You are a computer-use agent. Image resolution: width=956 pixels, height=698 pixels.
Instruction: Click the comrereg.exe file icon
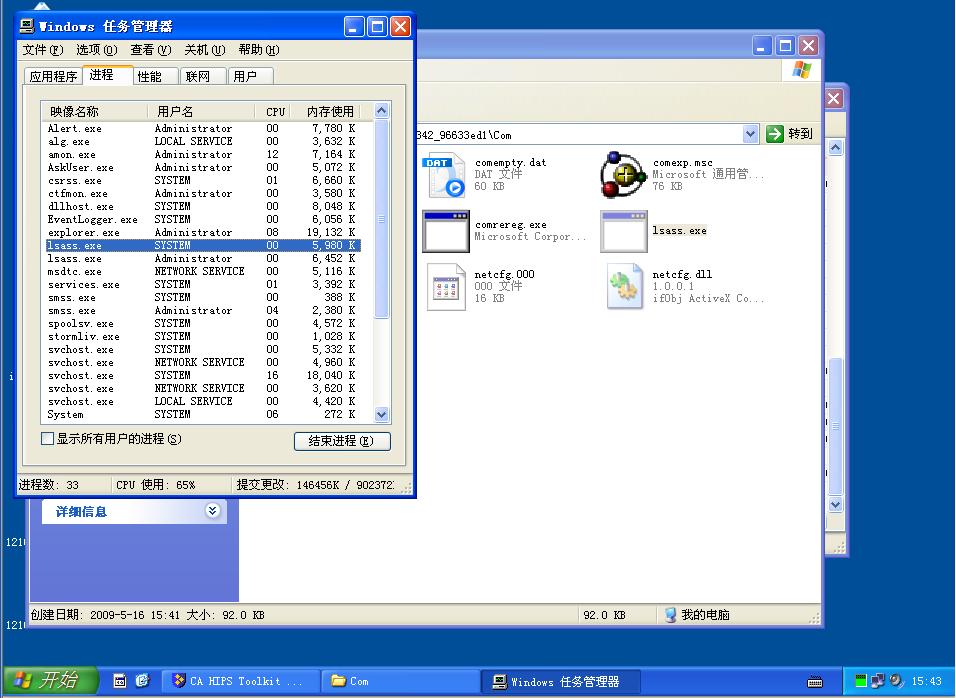click(x=445, y=231)
